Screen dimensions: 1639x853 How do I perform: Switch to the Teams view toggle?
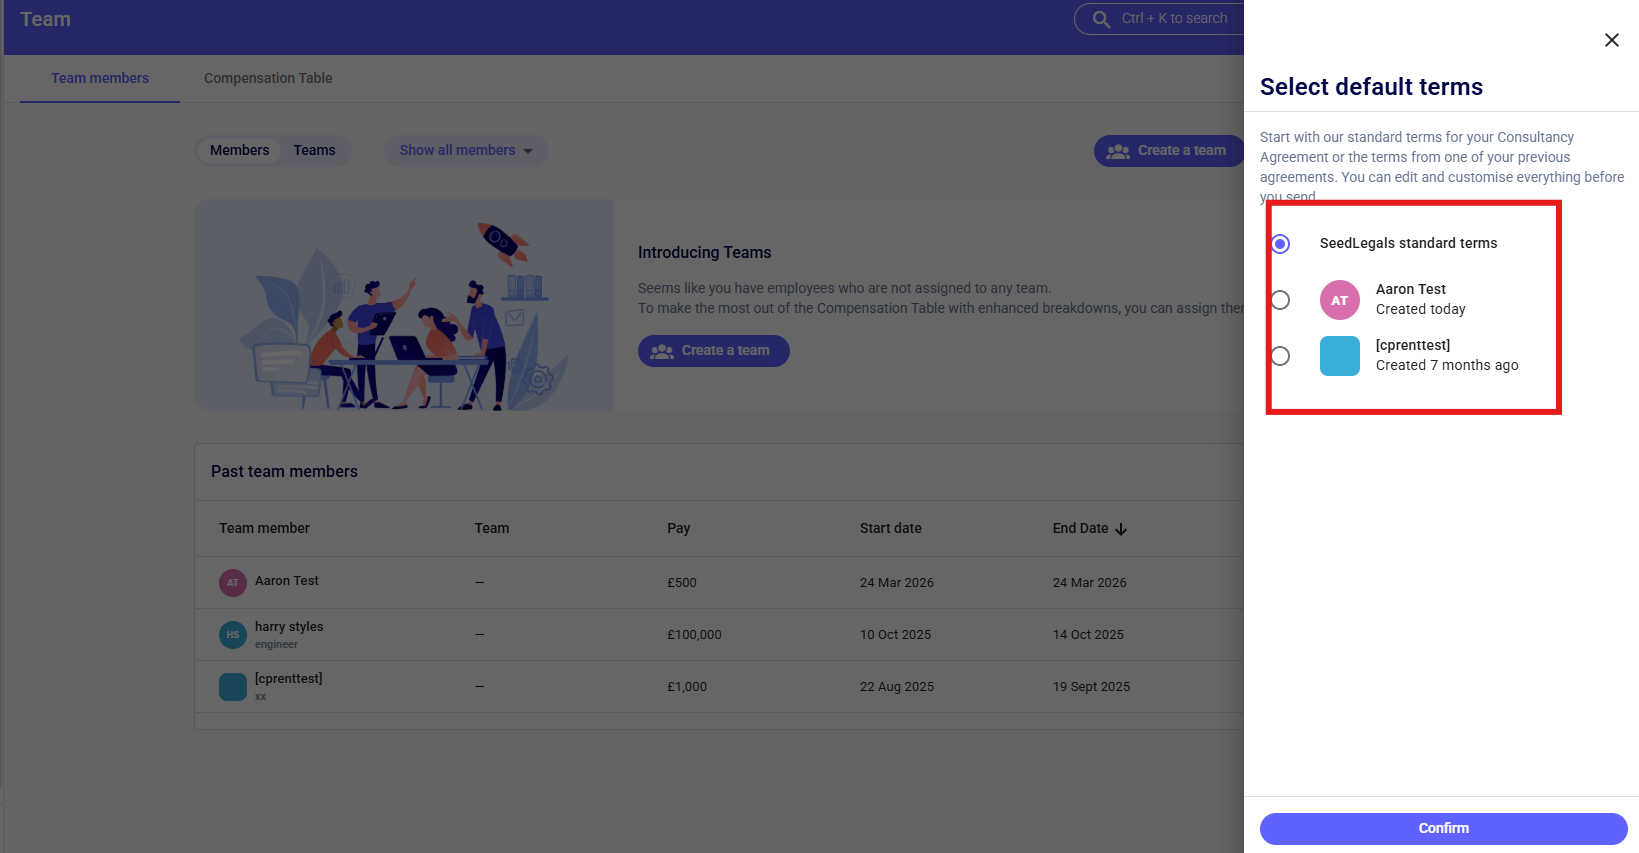point(314,150)
